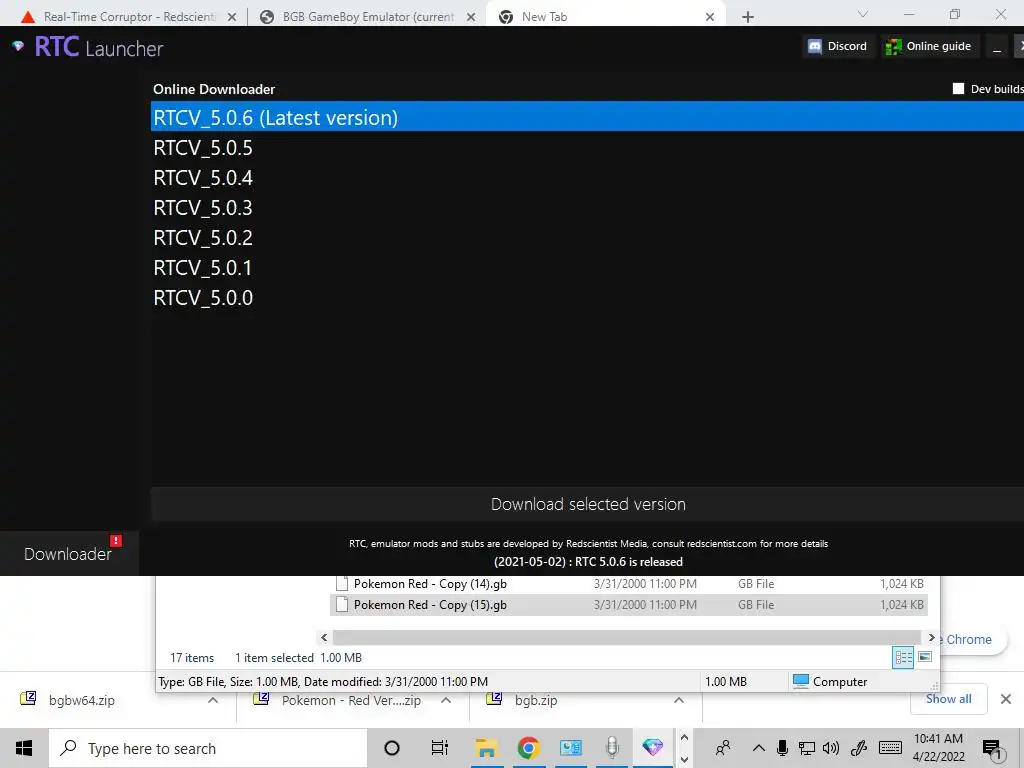Image resolution: width=1024 pixels, height=768 pixels.
Task: Open the touch keyboard tray icon
Action: (x=890, y=748)
